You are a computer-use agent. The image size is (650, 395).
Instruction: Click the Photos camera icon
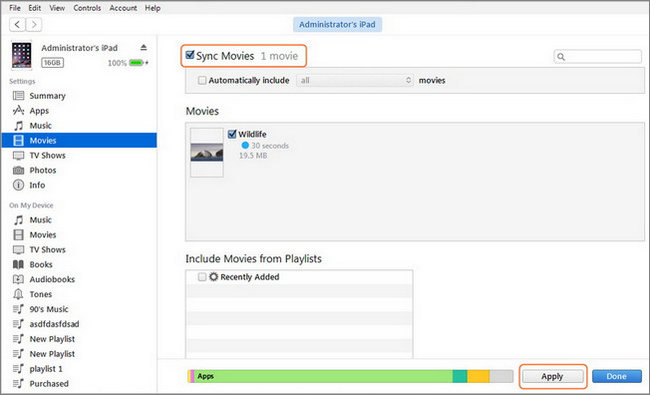coord(18,170)
